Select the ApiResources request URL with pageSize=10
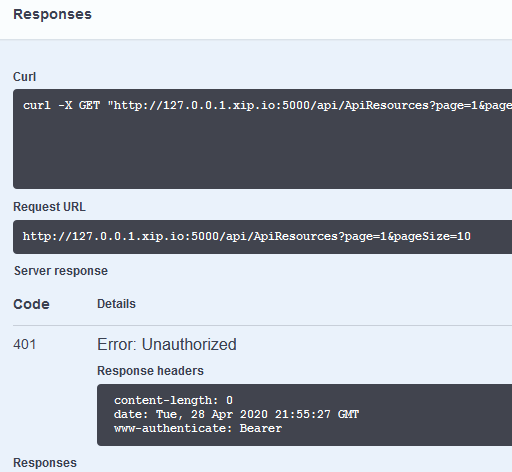The image size is (512, 472). click(247, 236)
